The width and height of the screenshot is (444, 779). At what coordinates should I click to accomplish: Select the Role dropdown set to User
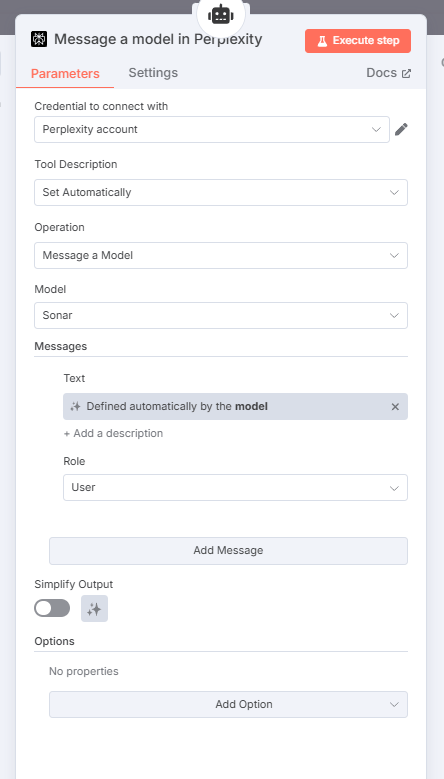[x=235, y=487]
